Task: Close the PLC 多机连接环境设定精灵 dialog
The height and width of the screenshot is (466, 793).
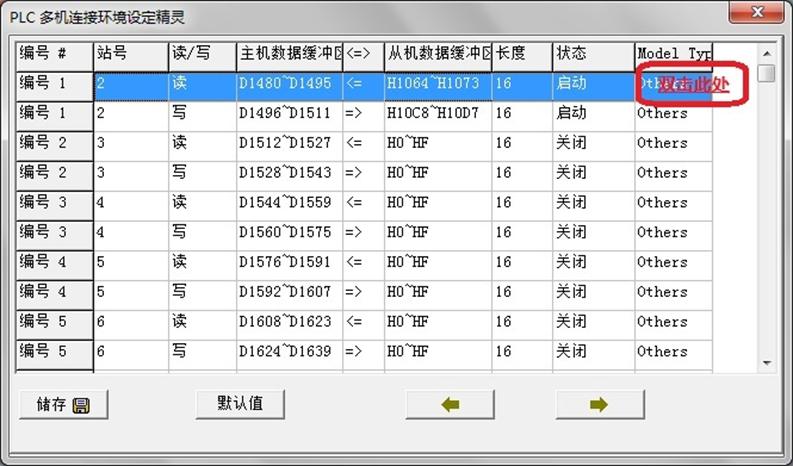Action: (x=757, y=12)
